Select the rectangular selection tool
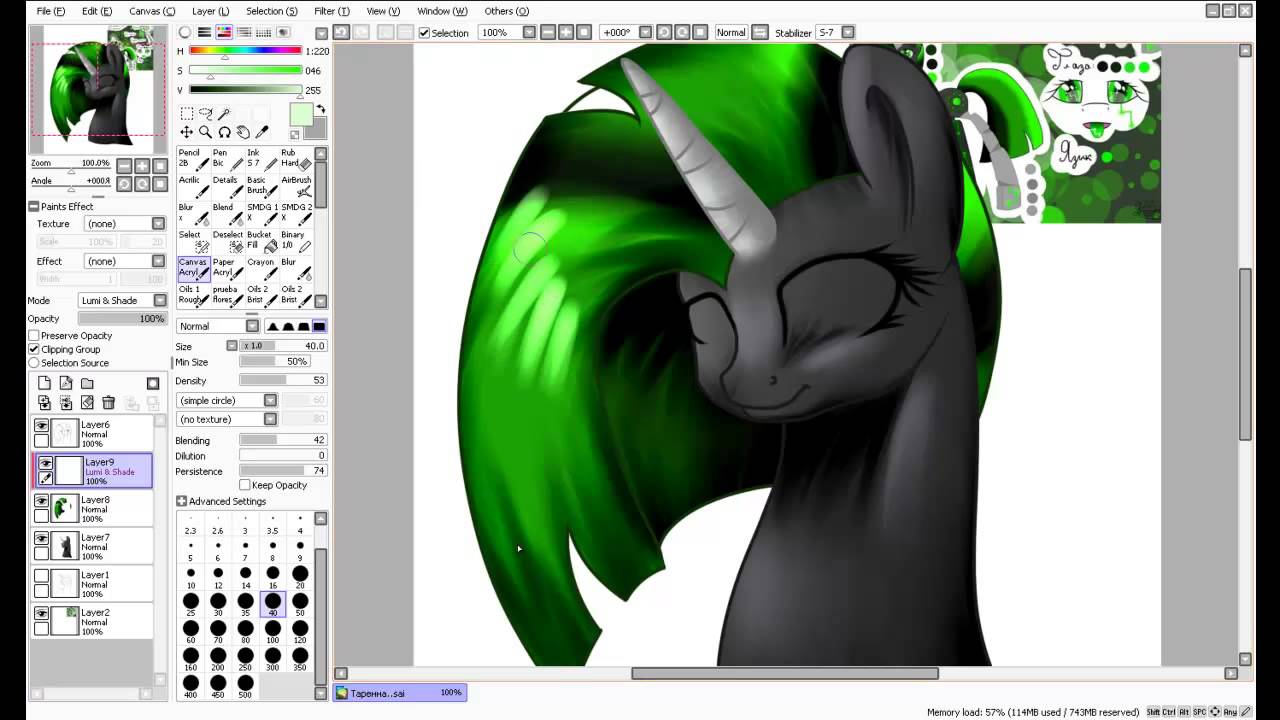 [186, 114]
